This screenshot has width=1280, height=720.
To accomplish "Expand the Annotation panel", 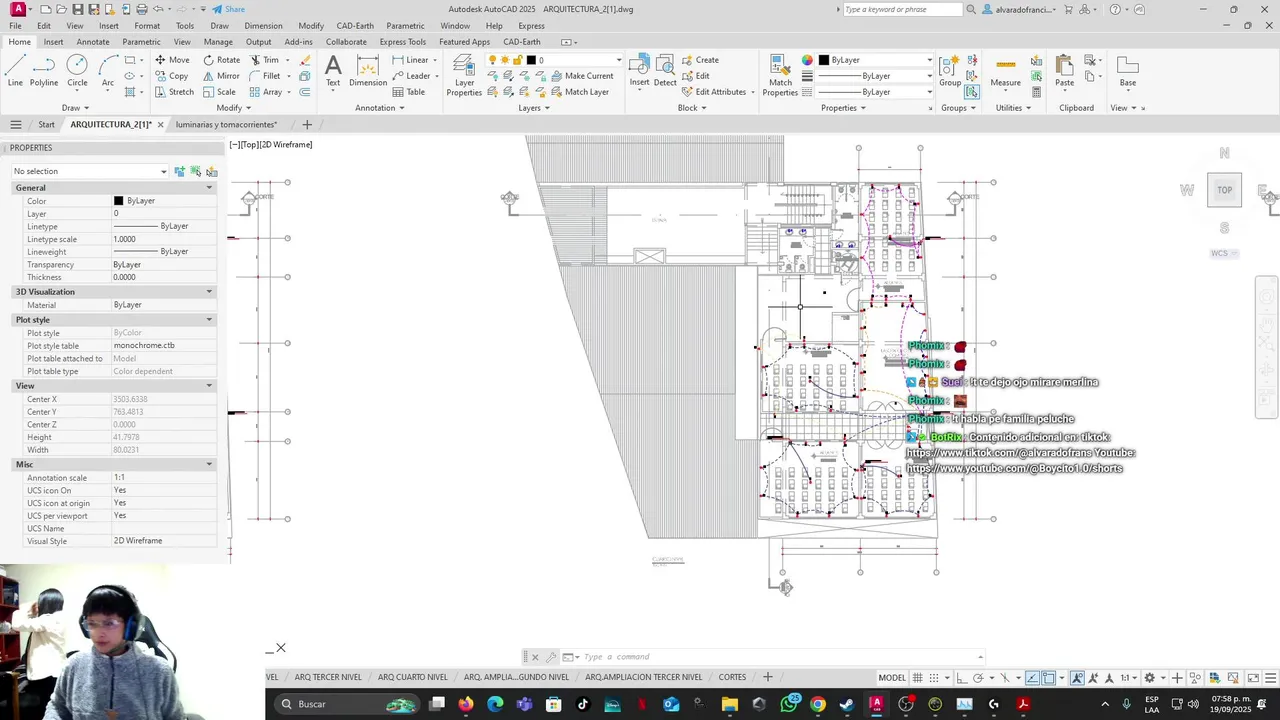I will 380,108.
